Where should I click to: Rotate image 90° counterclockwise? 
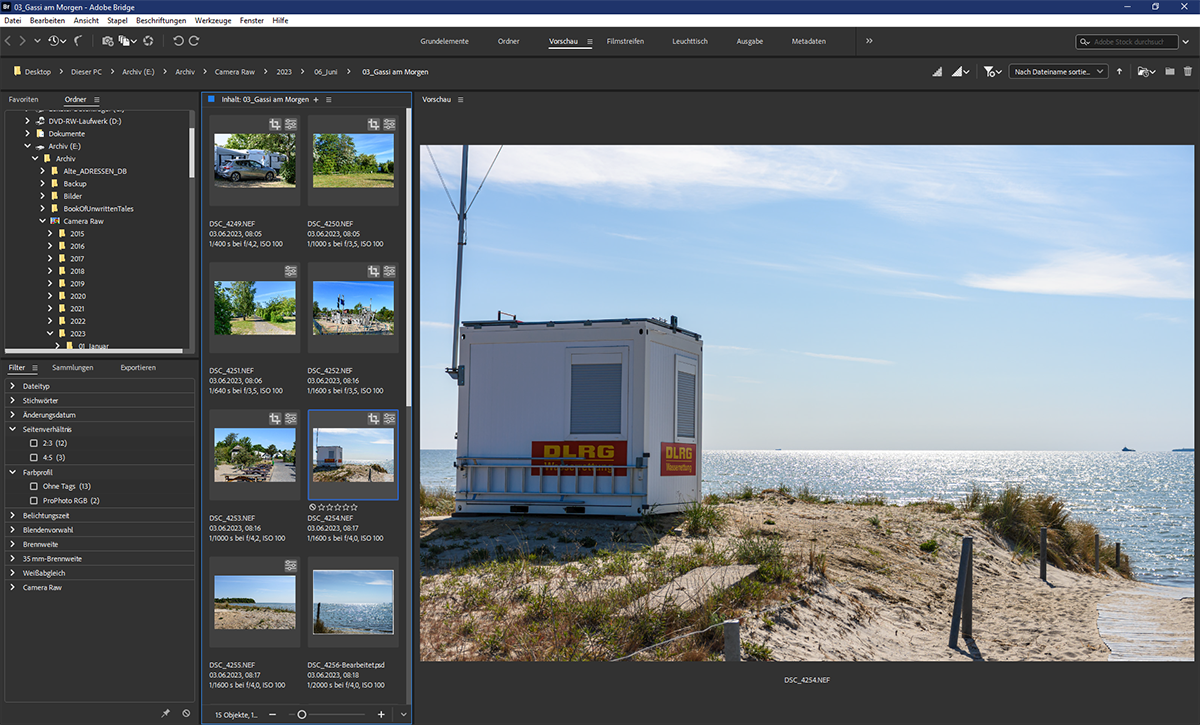[178, 41]
